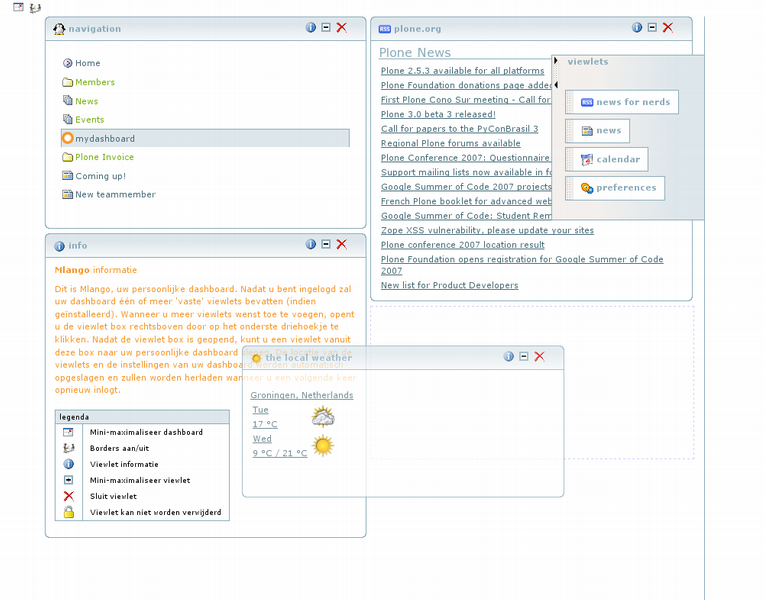Collapse the viewlets box using top triangle

(x=556, y=61)
